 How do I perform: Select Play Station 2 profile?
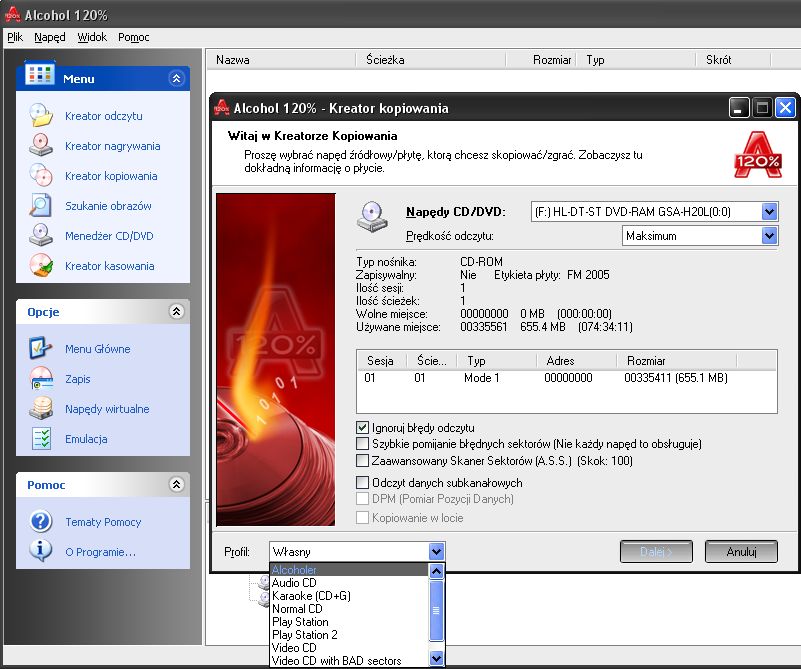[x=349, y=635]
